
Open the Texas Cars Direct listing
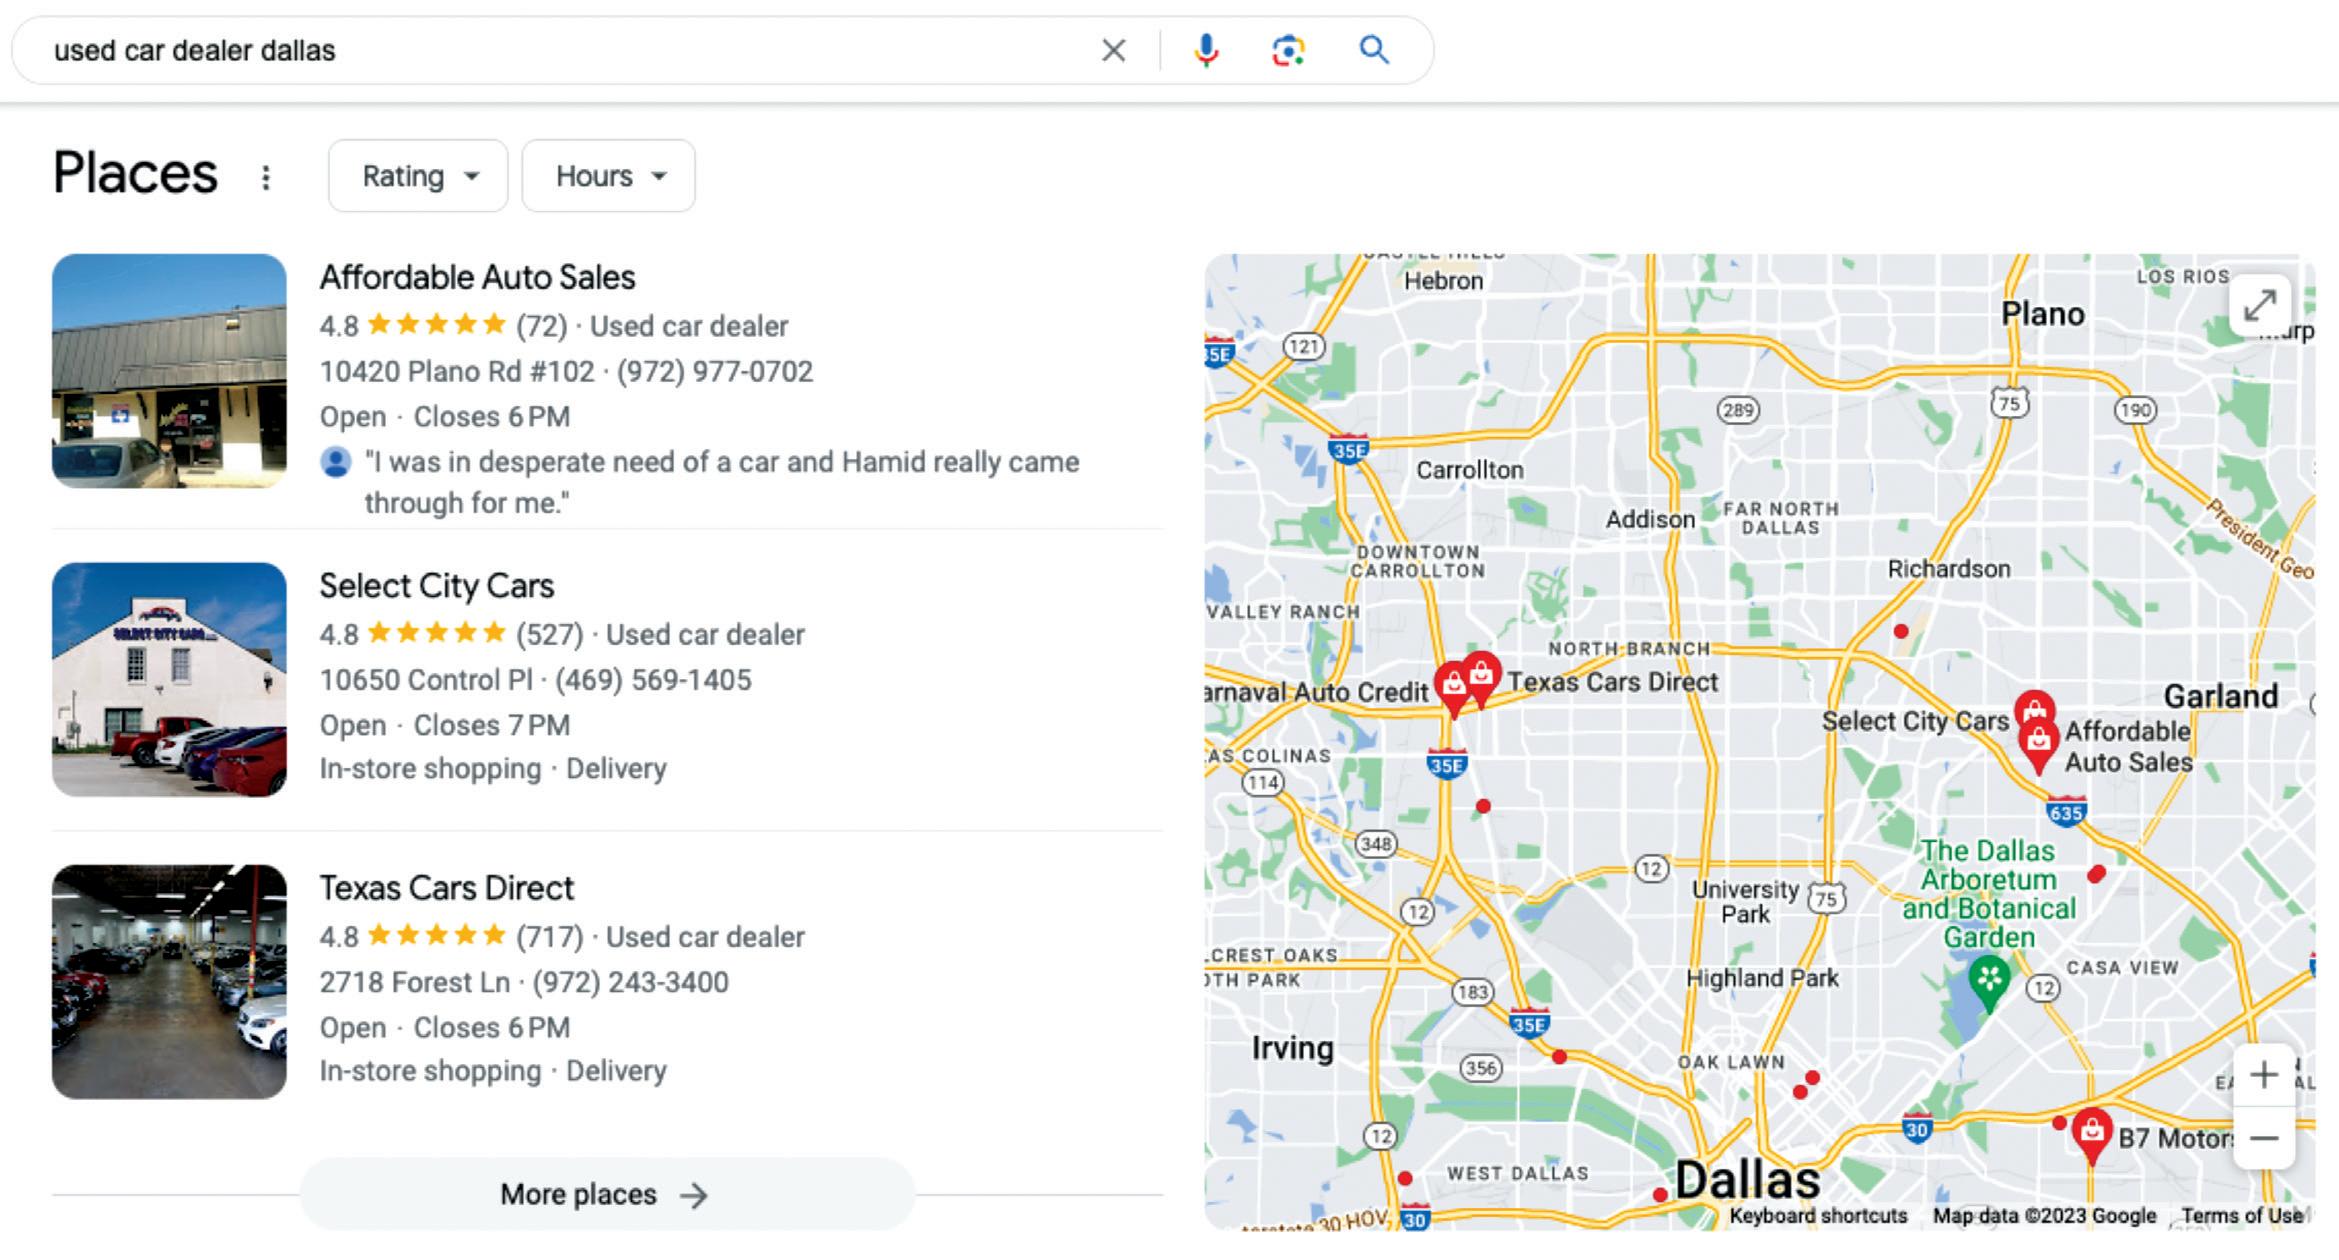[446, 888]
